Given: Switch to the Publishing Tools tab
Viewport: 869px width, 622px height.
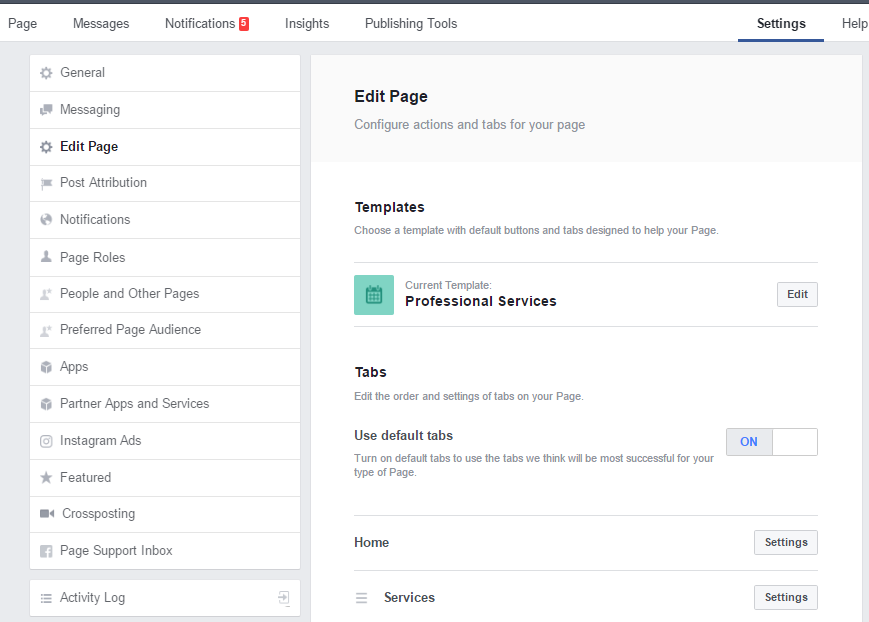Looking at the screenshot, I should click(x=410, y=23).
